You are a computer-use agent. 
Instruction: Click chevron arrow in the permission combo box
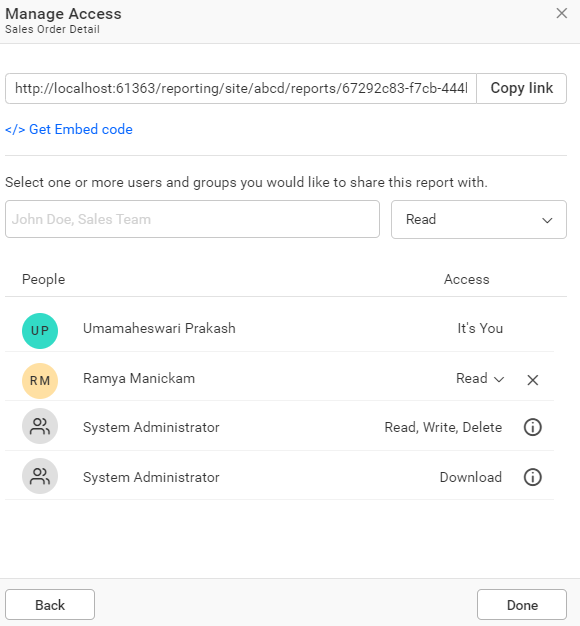point(547,220)
